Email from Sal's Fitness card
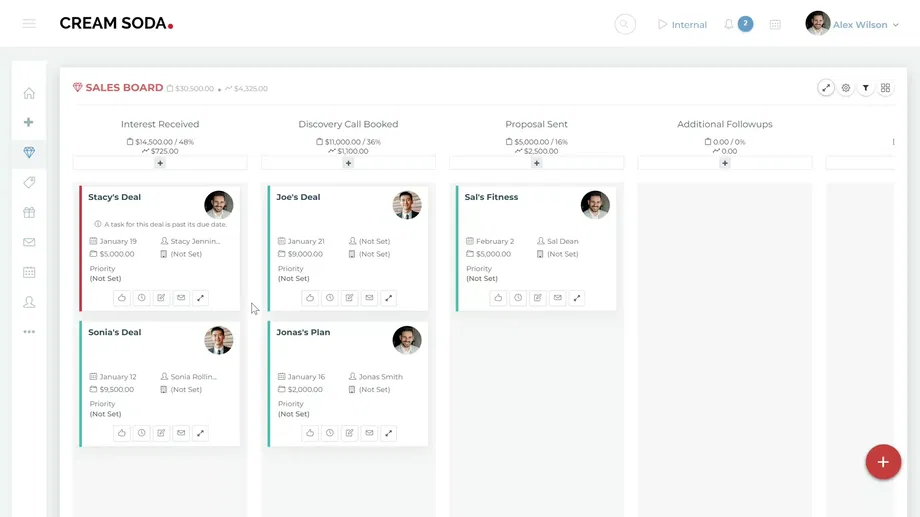 pyautogui.click(x=557, y=298)
